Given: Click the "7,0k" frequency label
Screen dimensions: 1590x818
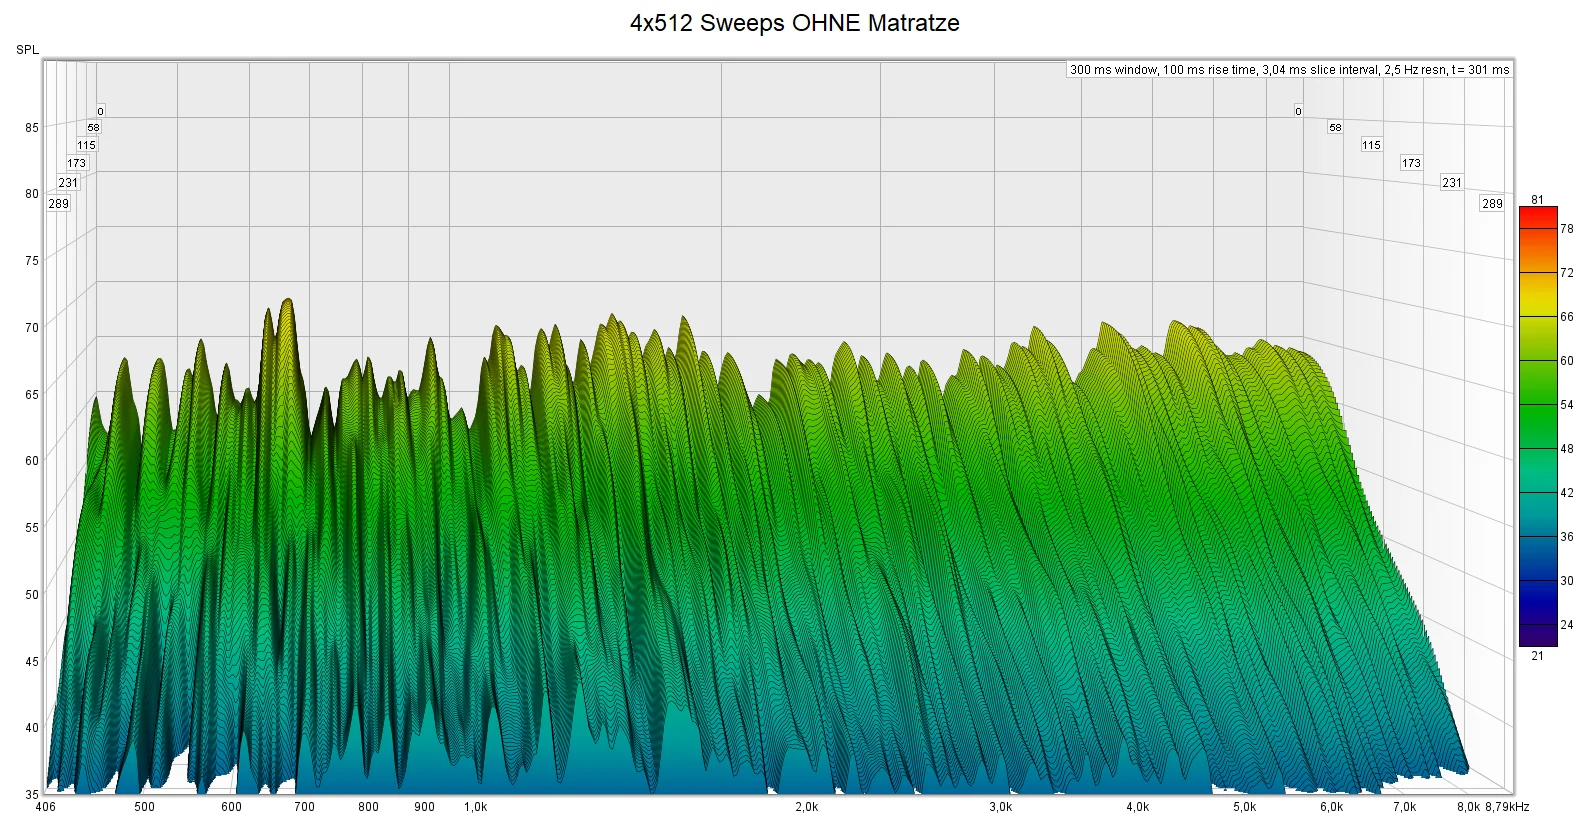Looking at the screenshot, I should tap(1404, 807).
